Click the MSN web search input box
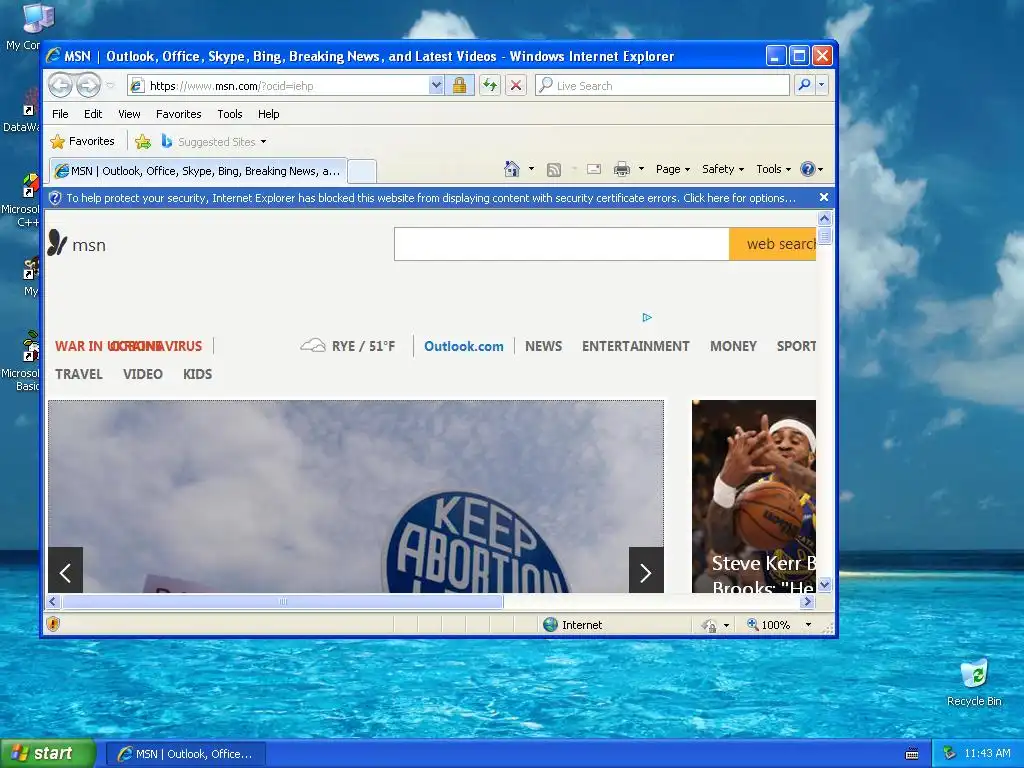Viewport: 1024px width, 768px height. tap(562, 244)
